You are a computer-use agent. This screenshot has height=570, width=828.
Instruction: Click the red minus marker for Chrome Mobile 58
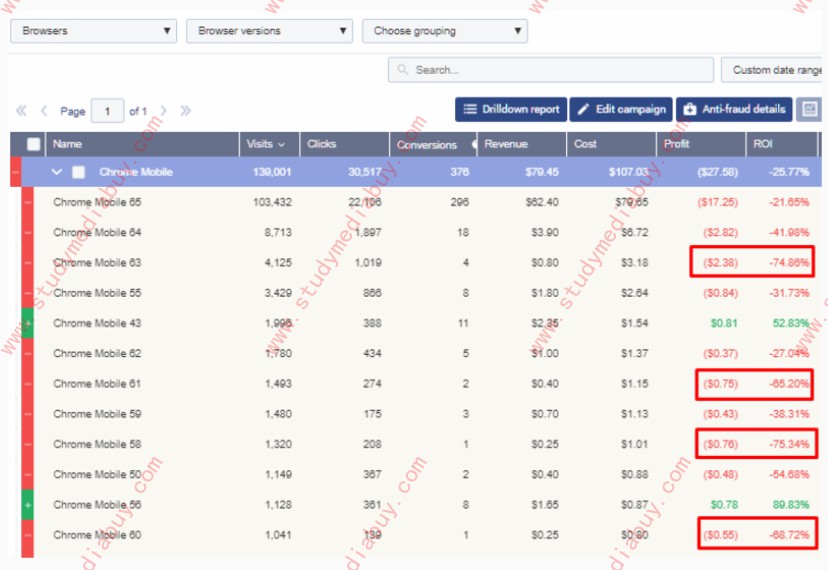[27, 444]
